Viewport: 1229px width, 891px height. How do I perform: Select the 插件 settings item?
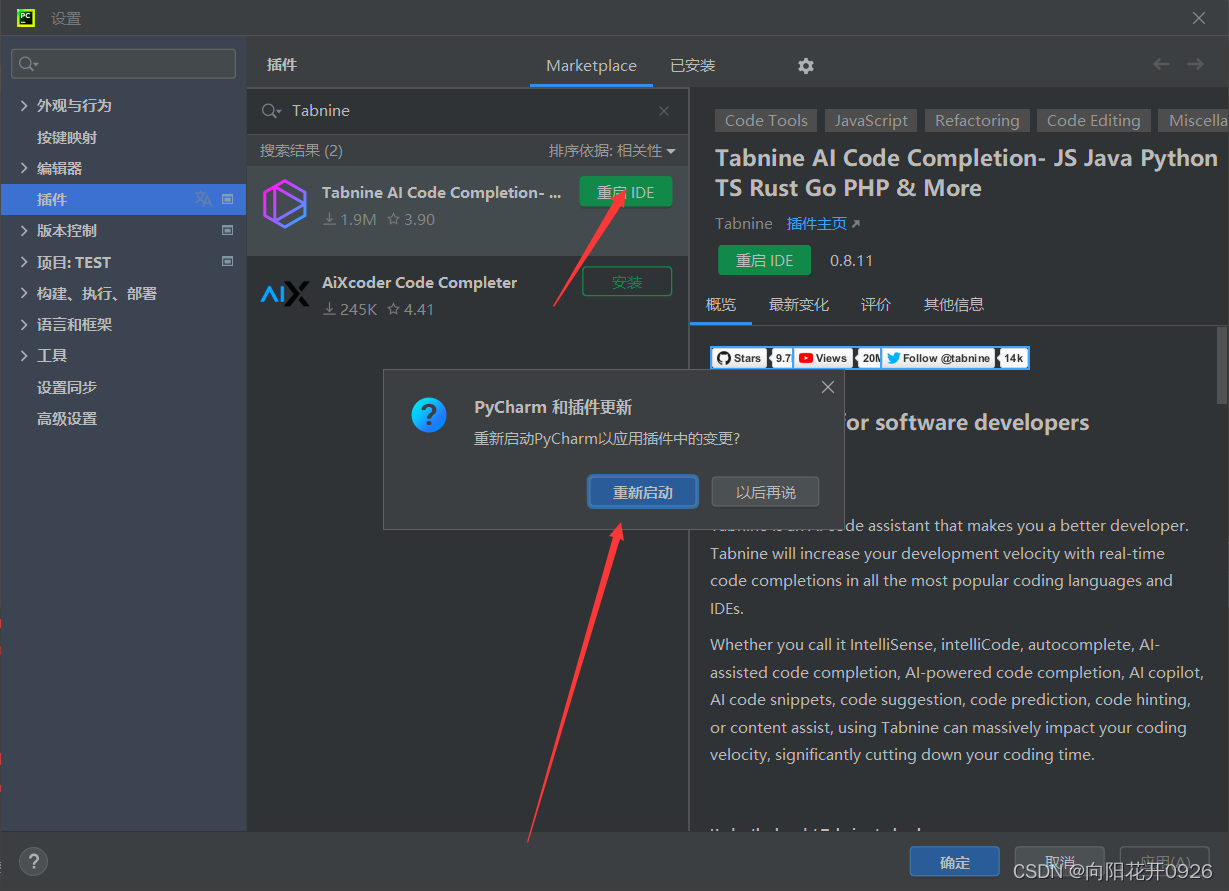click(x=123, y=199)
